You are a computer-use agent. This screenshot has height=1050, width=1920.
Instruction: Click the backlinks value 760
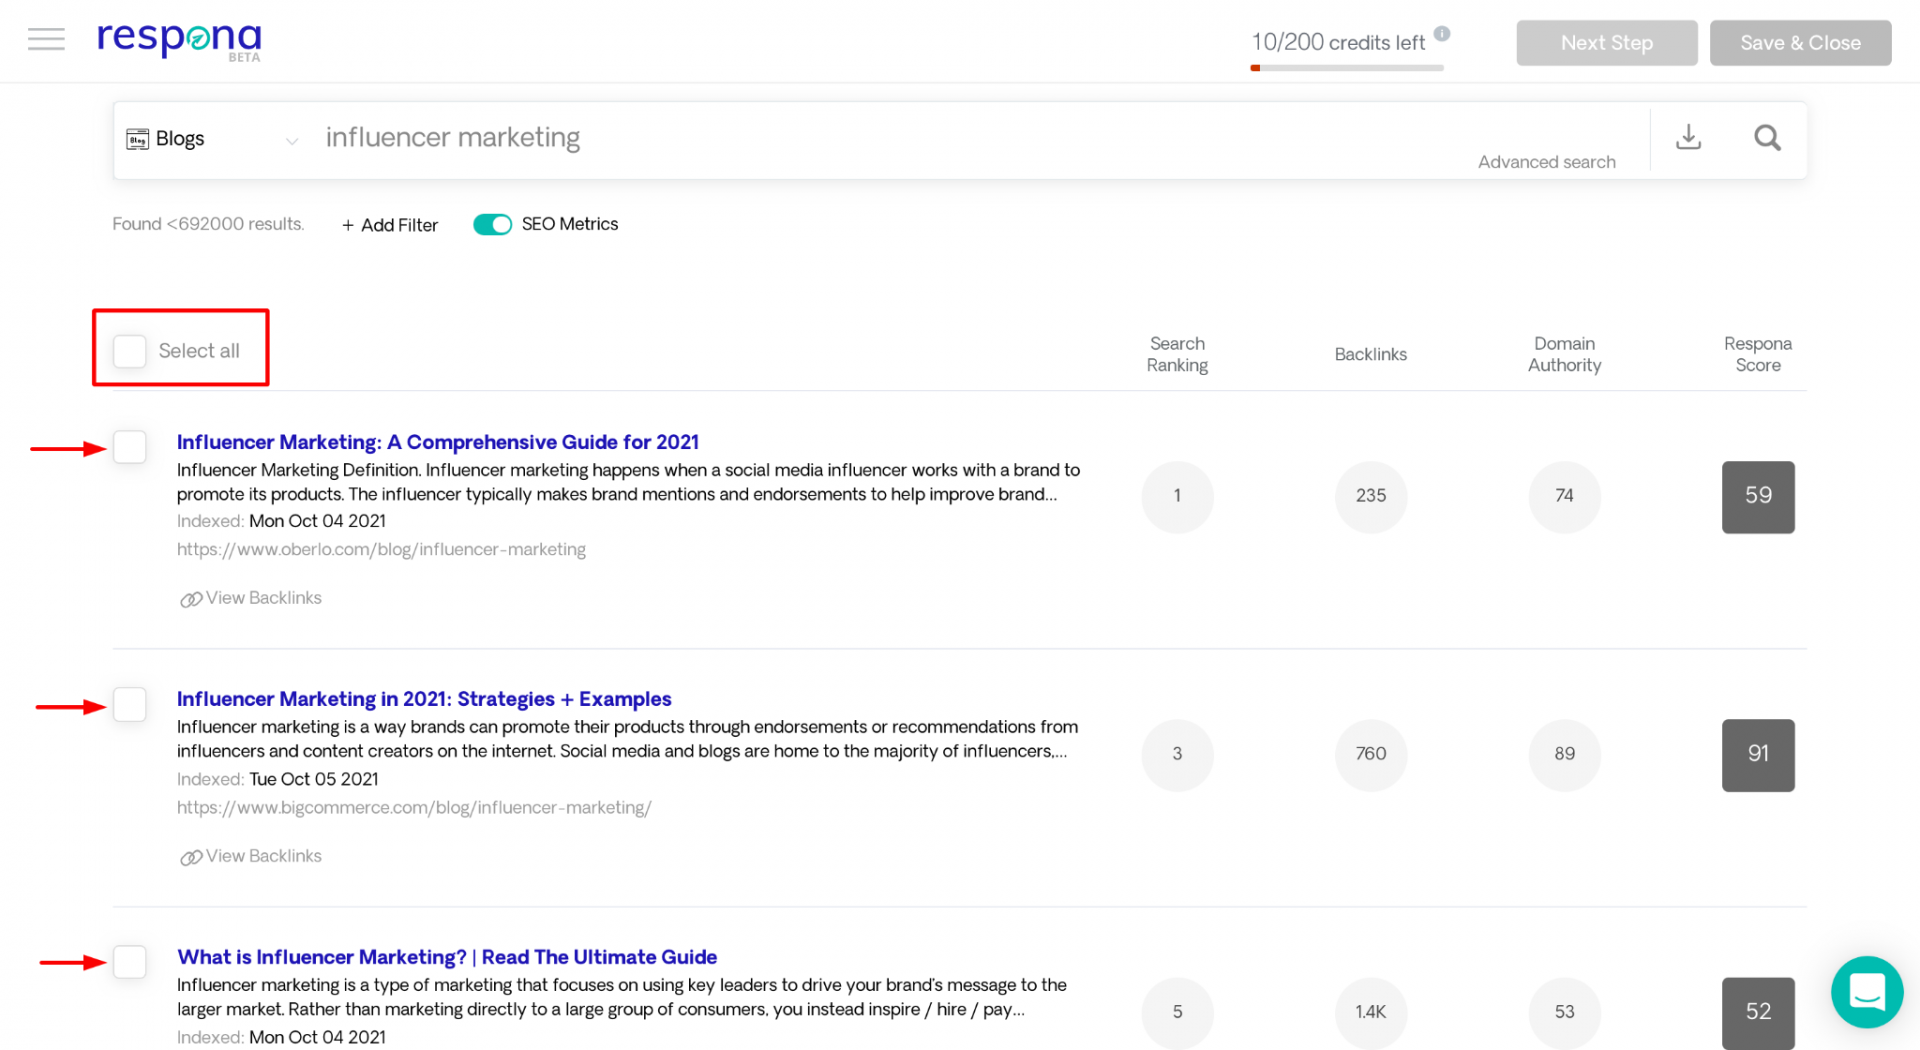pos(1370,755)
